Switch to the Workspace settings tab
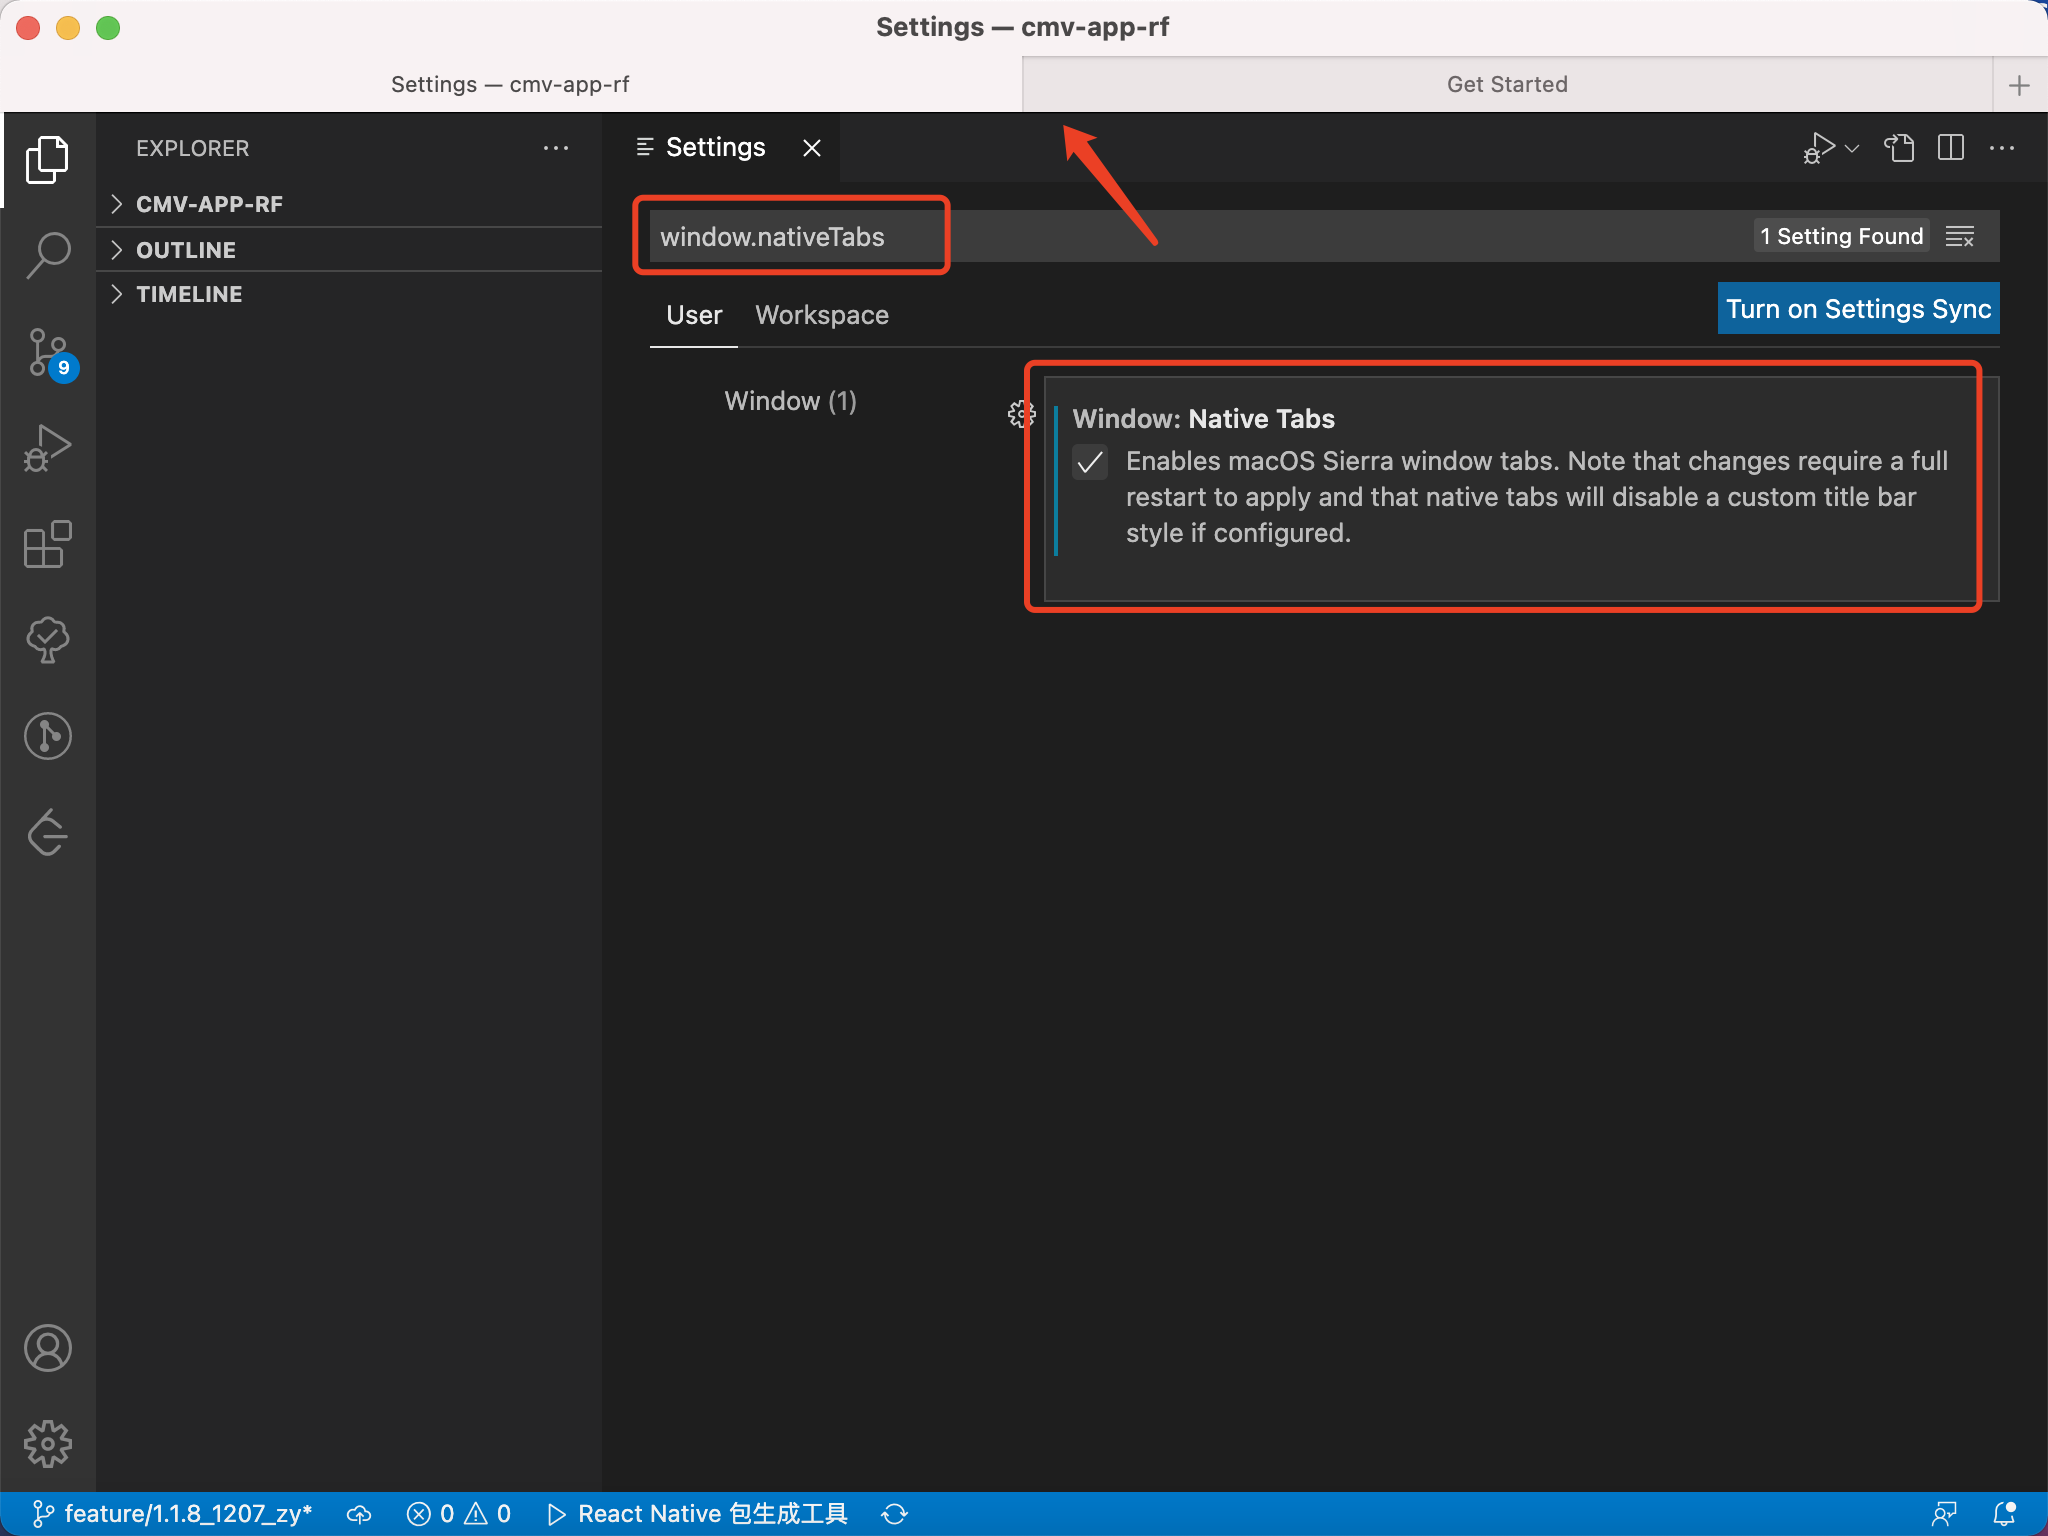The image size is (2048, 1536). tap(821, 315)
